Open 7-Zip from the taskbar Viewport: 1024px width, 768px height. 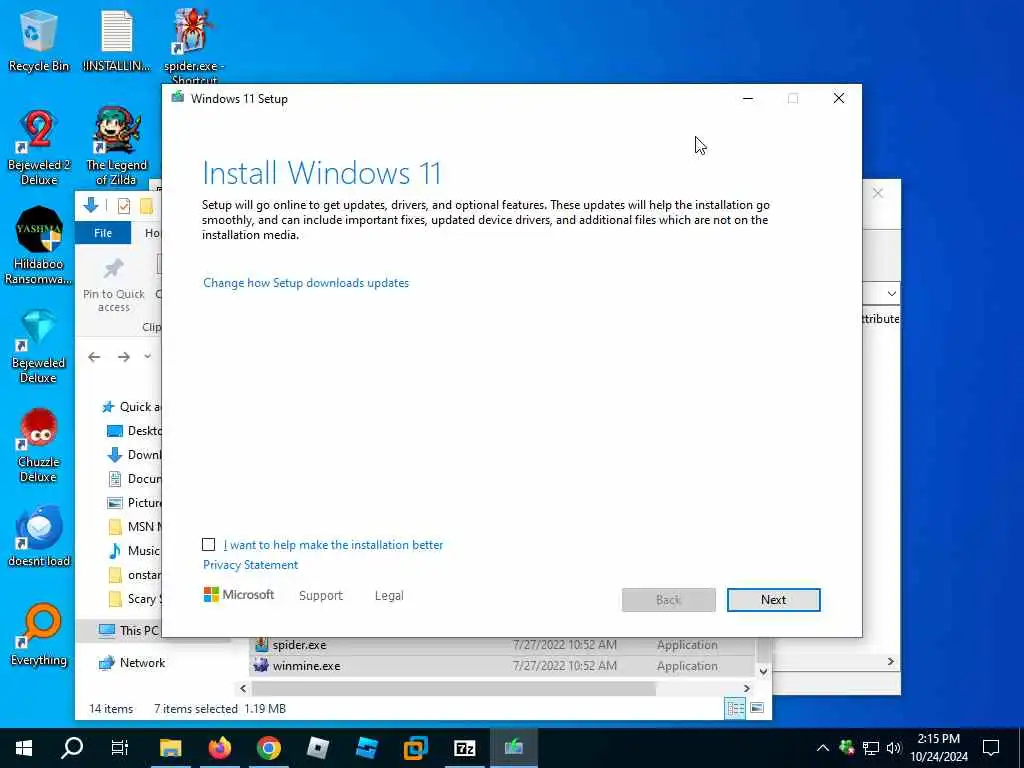(464, 748)
